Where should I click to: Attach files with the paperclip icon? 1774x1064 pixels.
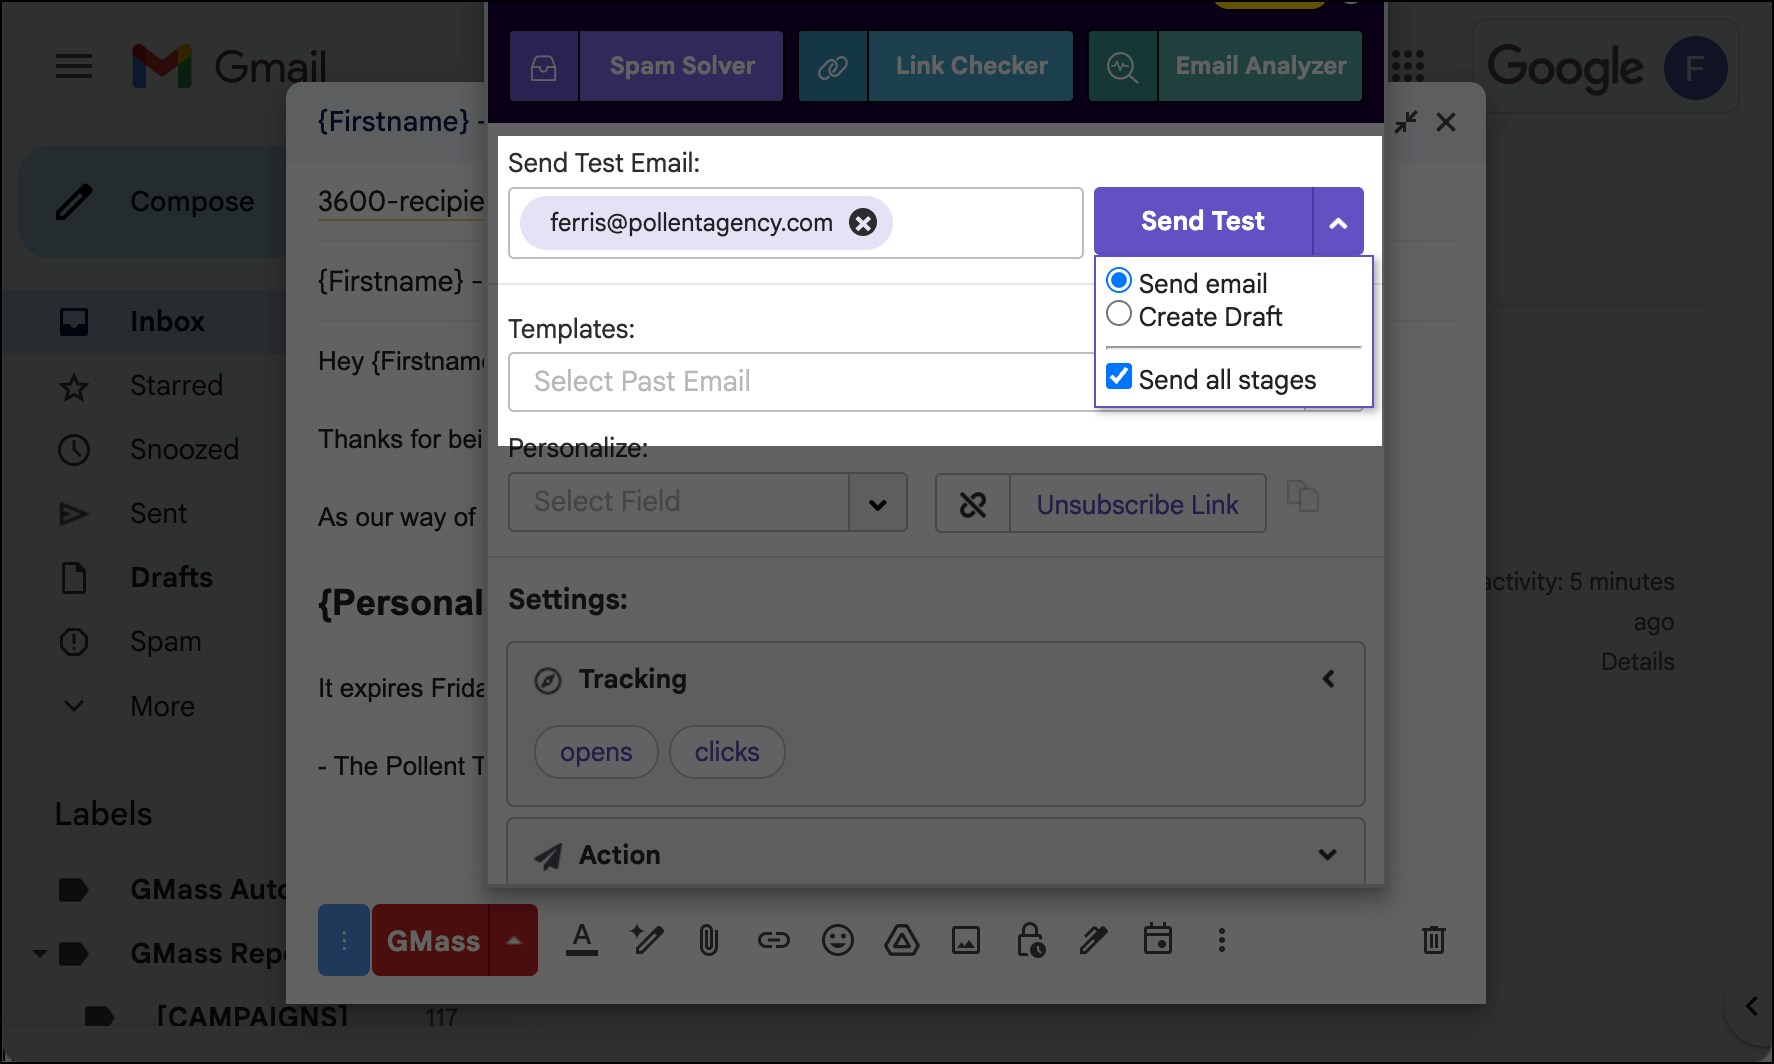click(x=709, y=940)
